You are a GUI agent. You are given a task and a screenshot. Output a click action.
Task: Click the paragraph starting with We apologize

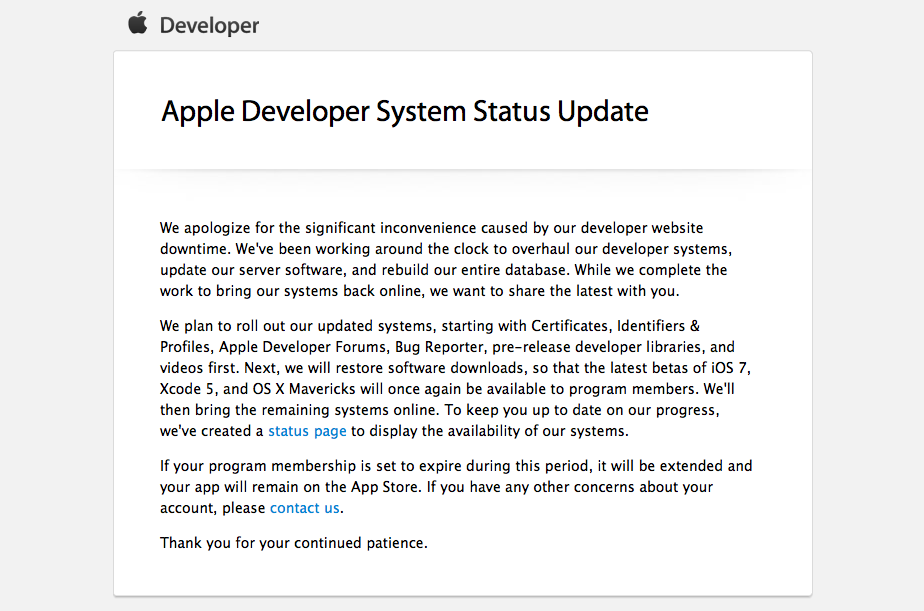pos(445,259)
